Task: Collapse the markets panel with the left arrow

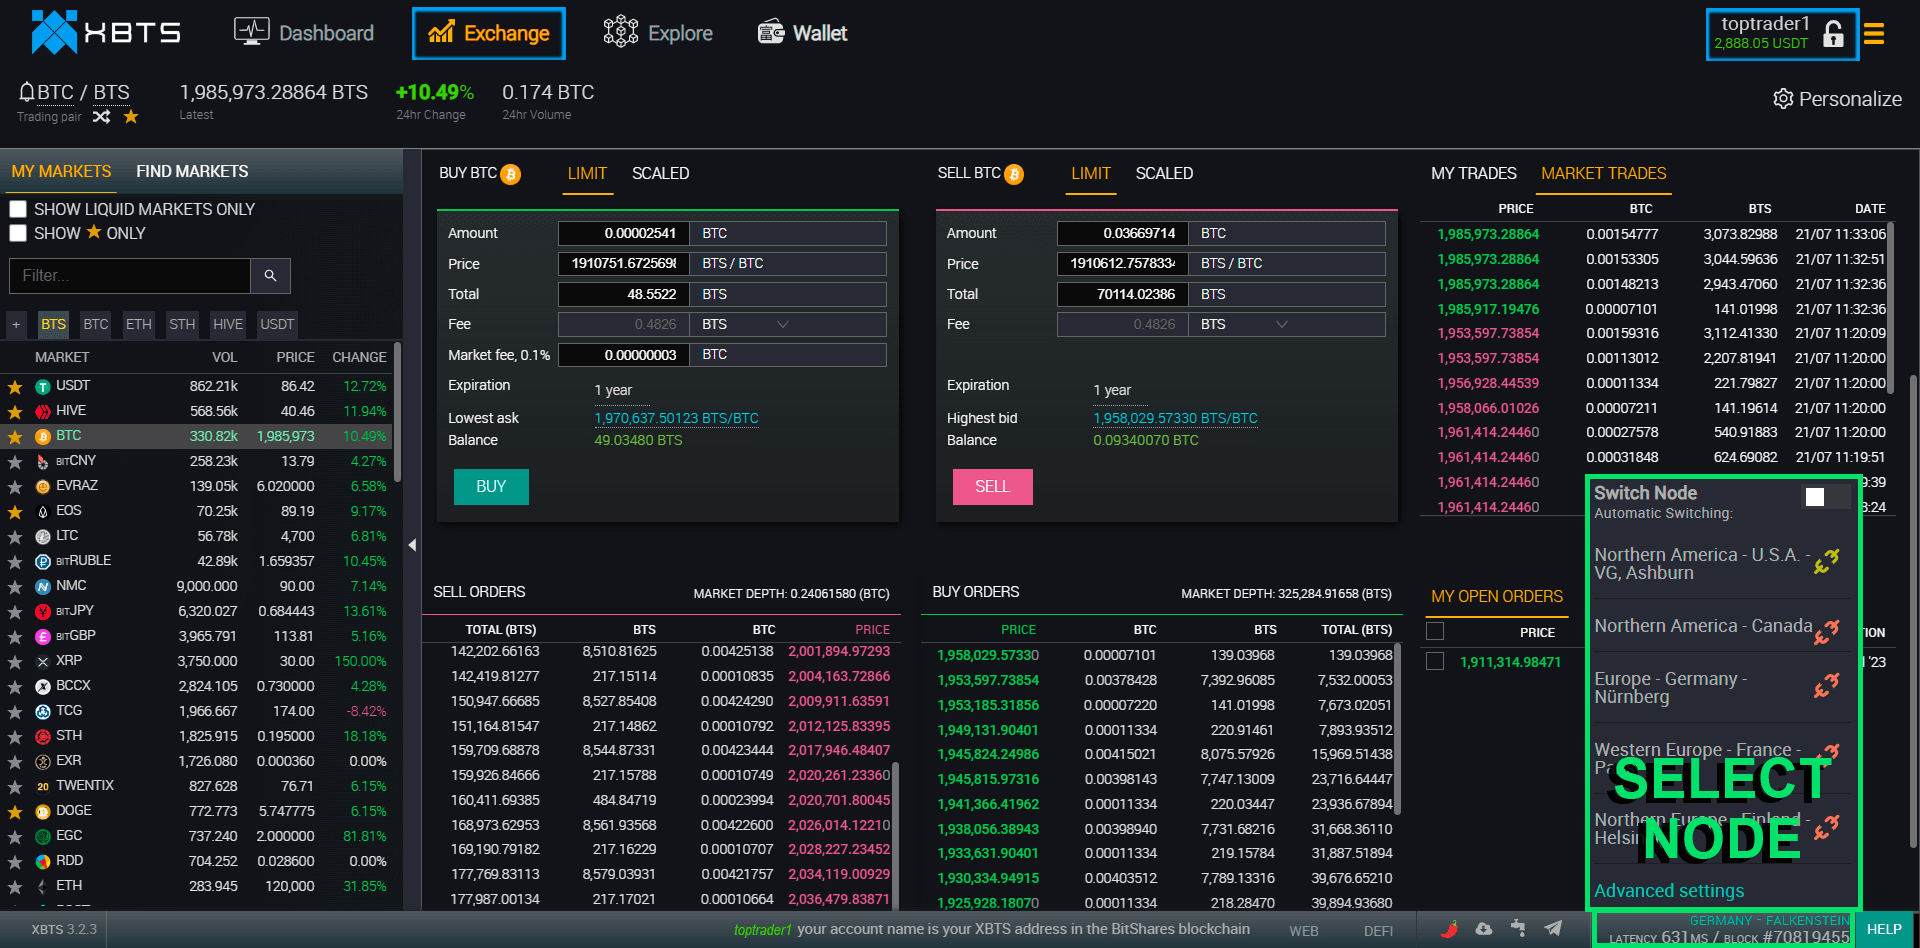Action: tap(412, 545)
